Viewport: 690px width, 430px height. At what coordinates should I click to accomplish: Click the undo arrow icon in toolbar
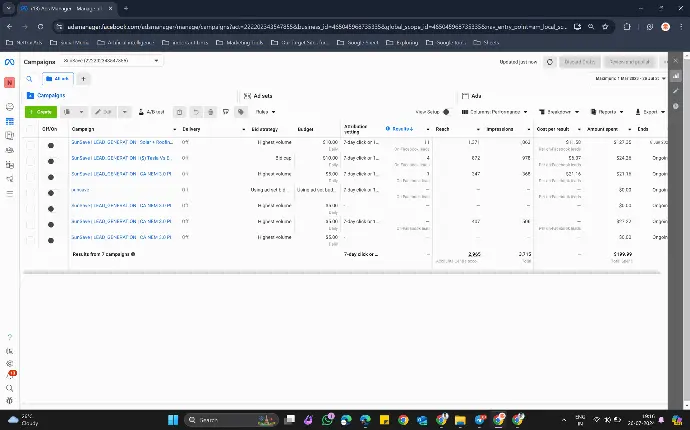click(x=196, y=112)
